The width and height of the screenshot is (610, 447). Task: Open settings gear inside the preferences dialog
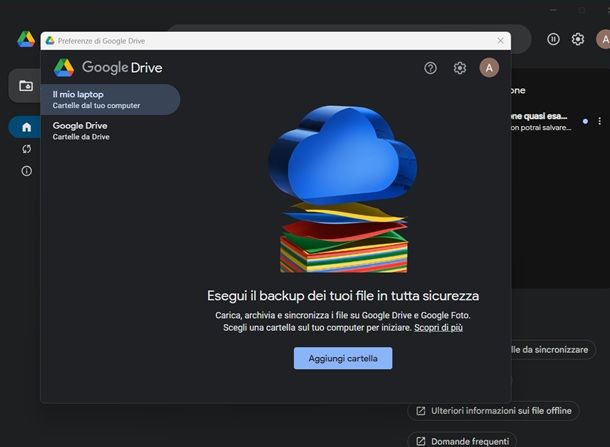click(x=460, y=68)
